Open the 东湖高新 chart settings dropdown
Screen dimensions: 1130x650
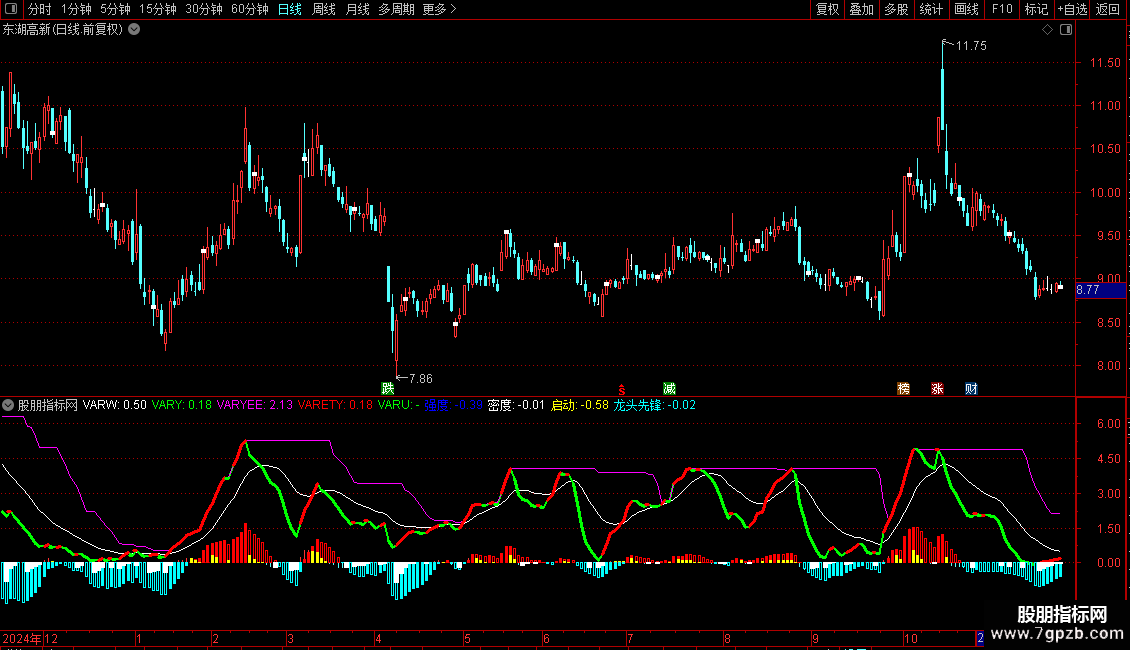click(134, 30)
